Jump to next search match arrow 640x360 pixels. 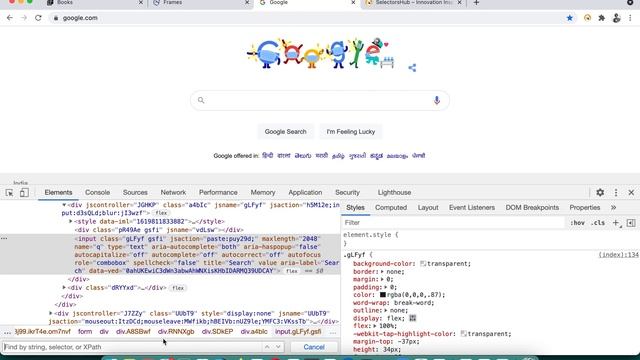278,347
